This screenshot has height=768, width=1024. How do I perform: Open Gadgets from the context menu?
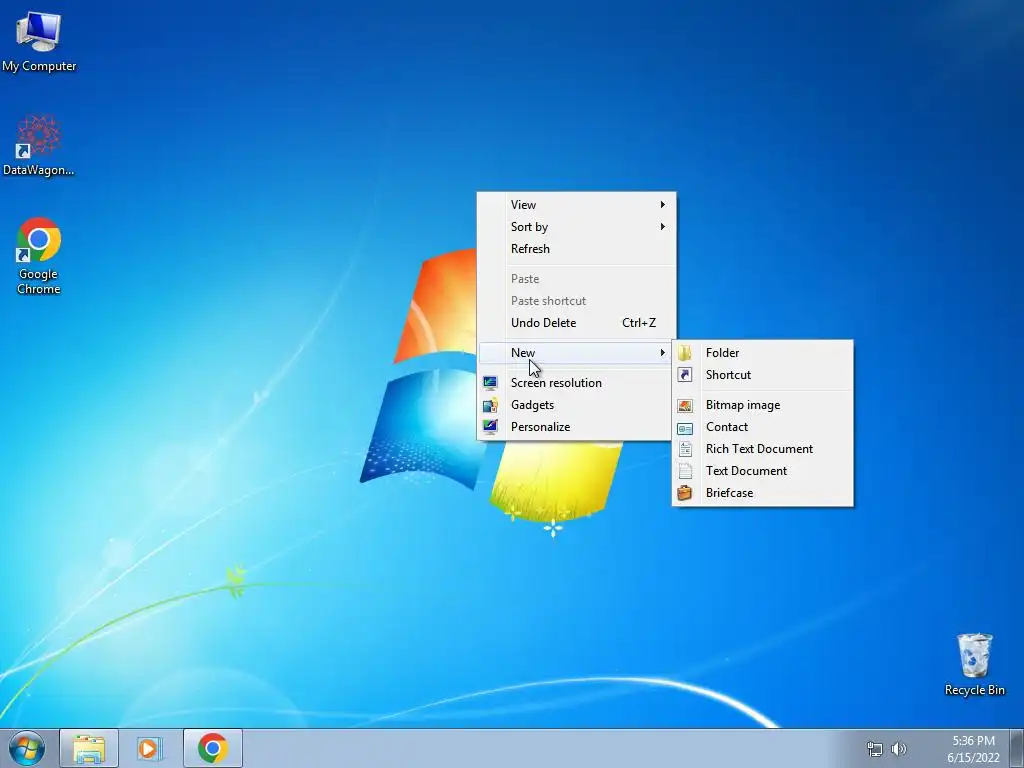click(x=576, y=405)
